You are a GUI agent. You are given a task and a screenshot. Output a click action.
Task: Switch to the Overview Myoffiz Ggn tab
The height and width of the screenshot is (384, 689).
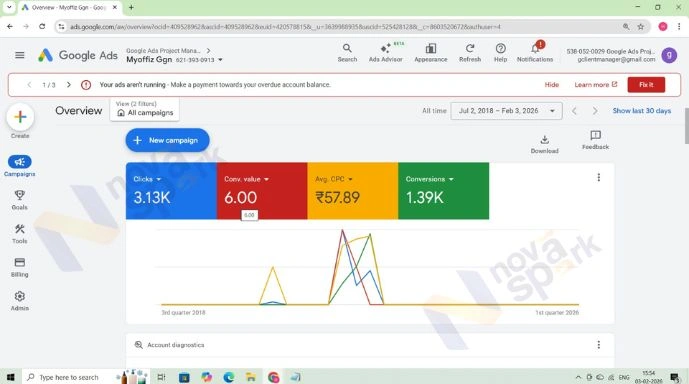coord(69,7)
